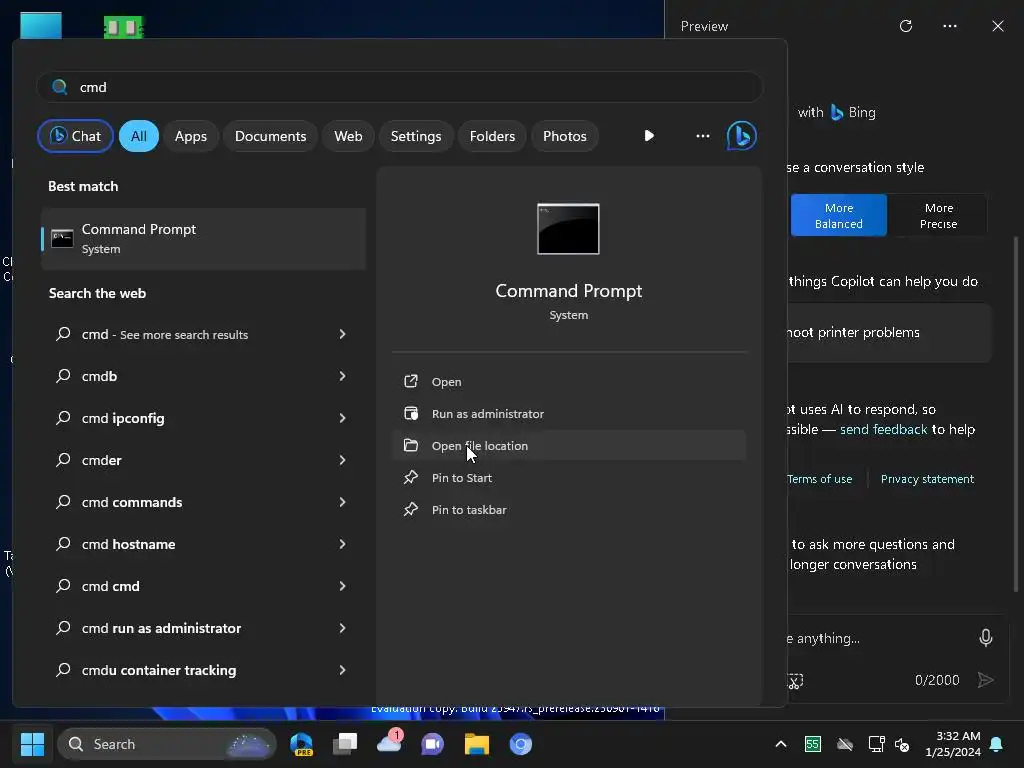This screenshot has width=1024, height=768.
Task: Expand the cmdb suggestion arrow
Action: tap(342, 376)
